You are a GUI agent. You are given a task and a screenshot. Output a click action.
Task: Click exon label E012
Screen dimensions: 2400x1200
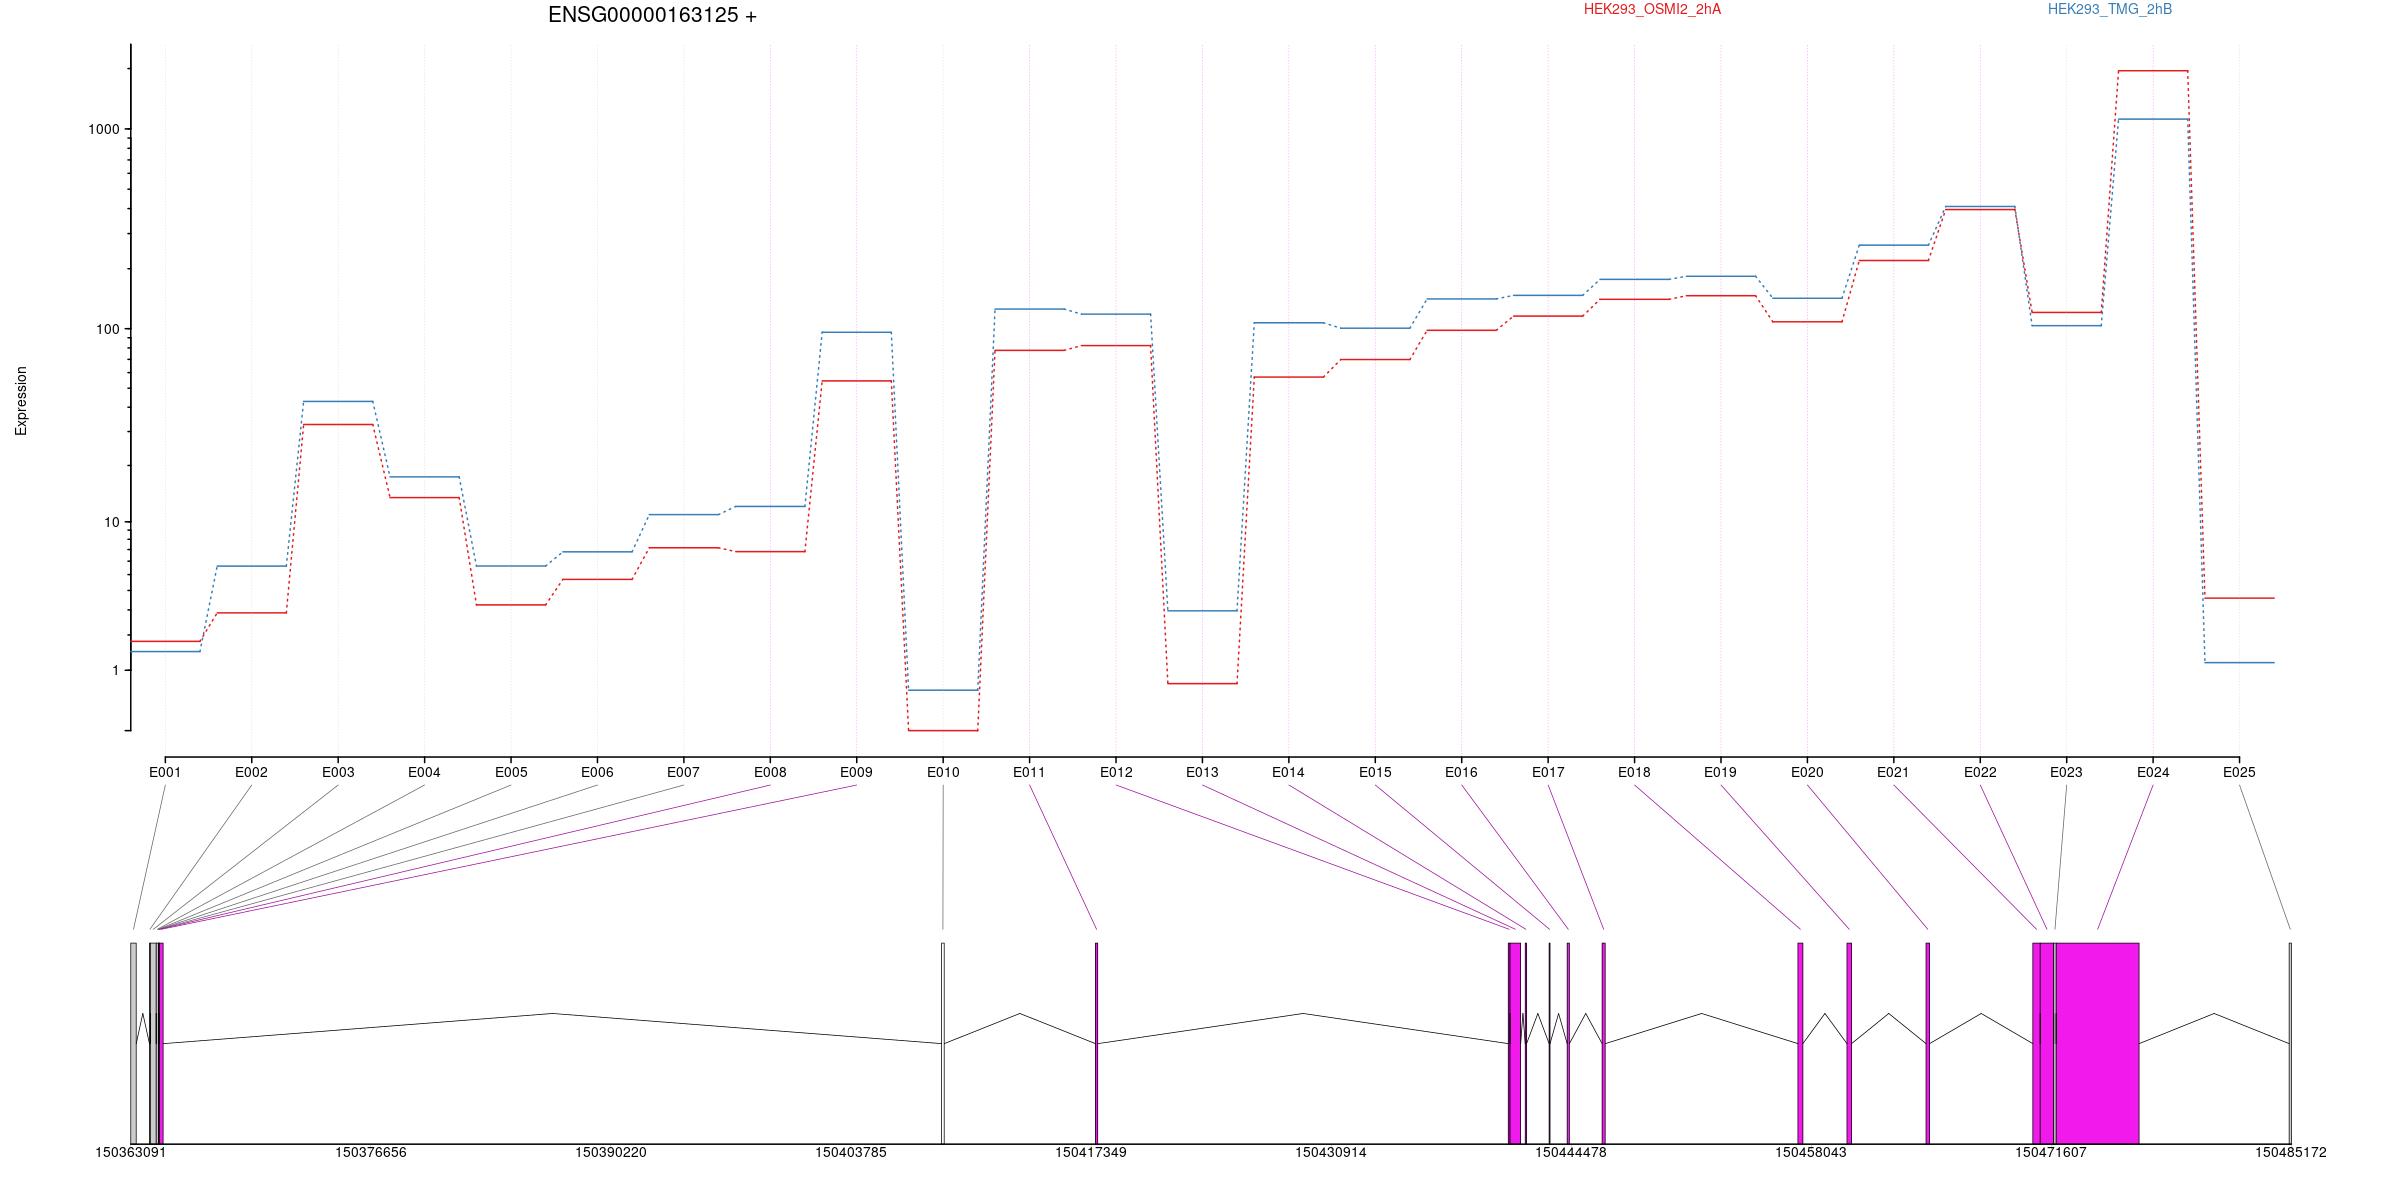point(1116,772)
